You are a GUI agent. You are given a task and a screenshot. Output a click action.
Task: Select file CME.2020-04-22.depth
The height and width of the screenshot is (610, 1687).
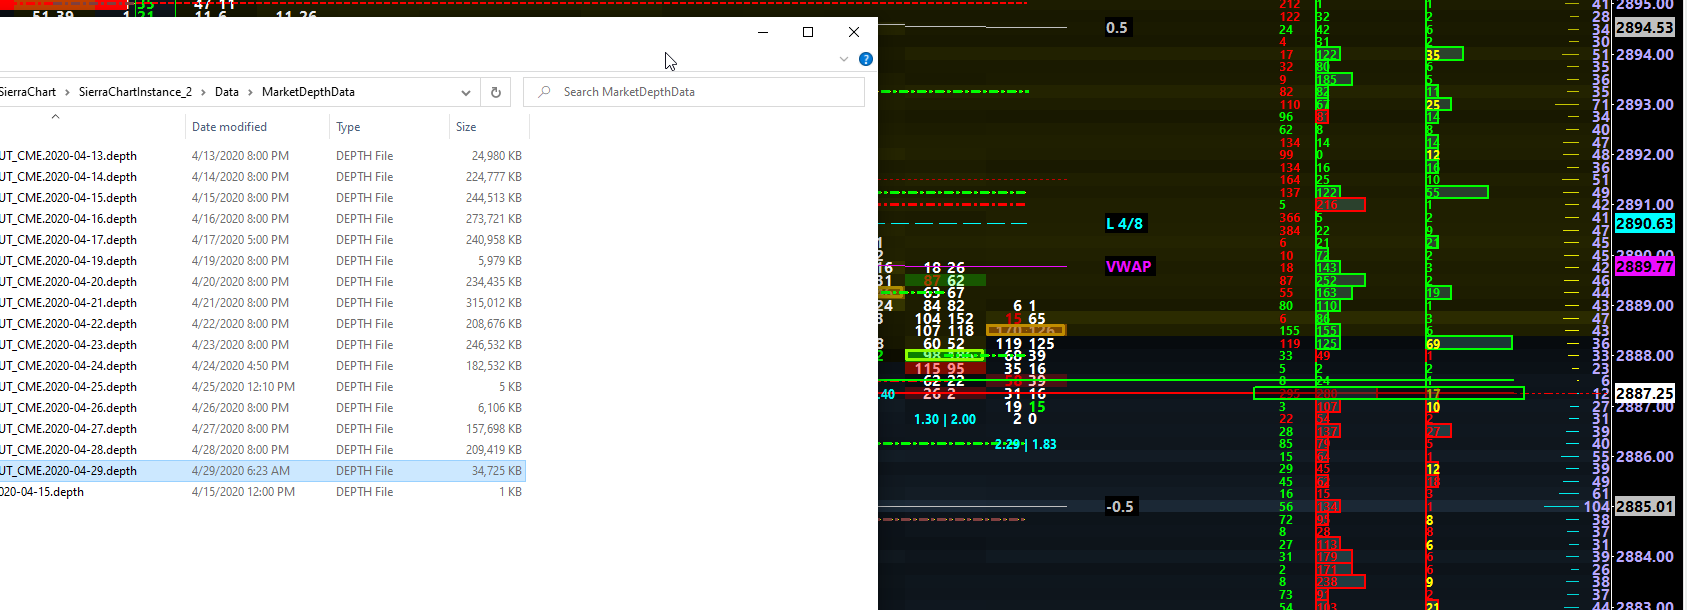click(69, 324)
